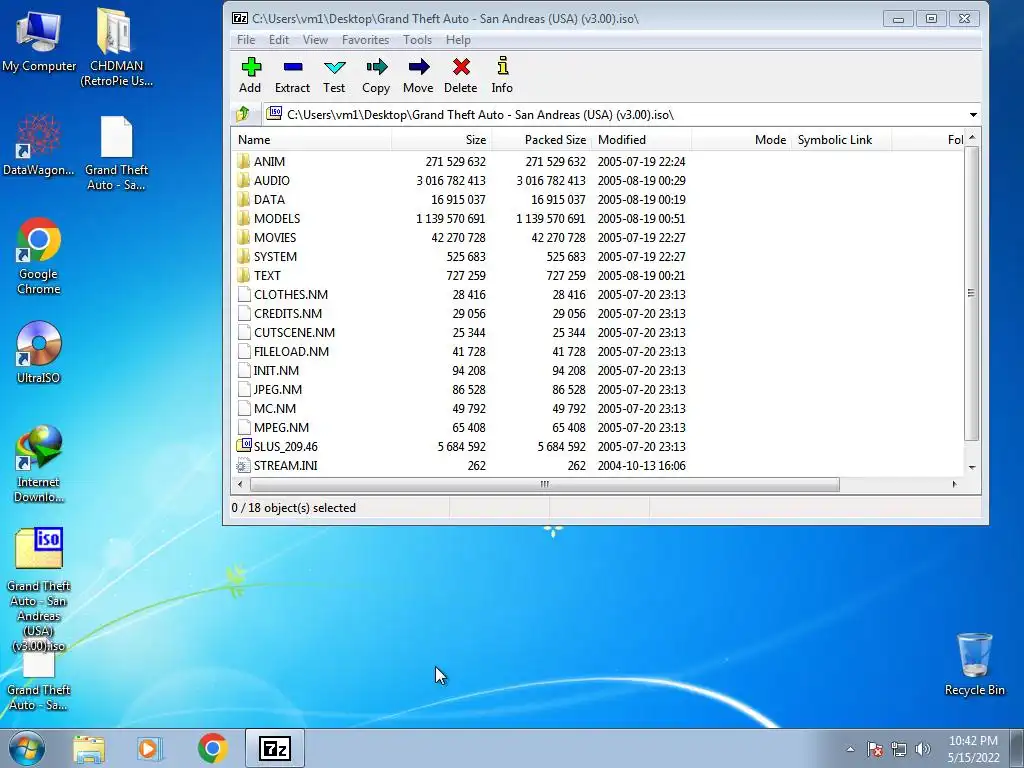The width and height of the screenshot is (1024, 768).
Task: Click the address bar path field
Action: [614, 115]
